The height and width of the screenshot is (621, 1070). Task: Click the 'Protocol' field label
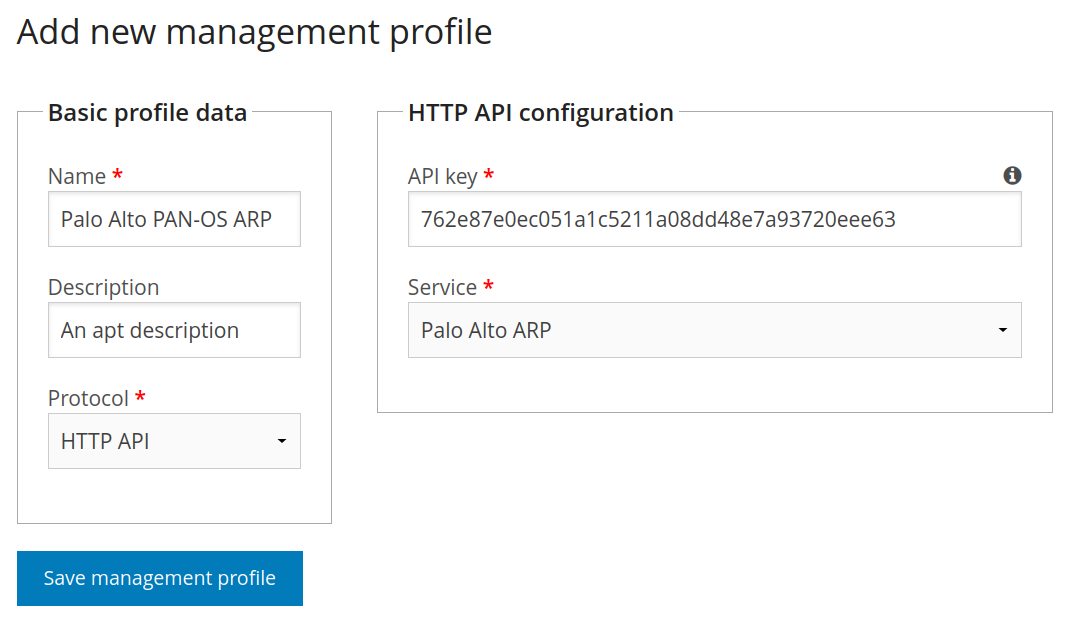click(x=89, y=398)
